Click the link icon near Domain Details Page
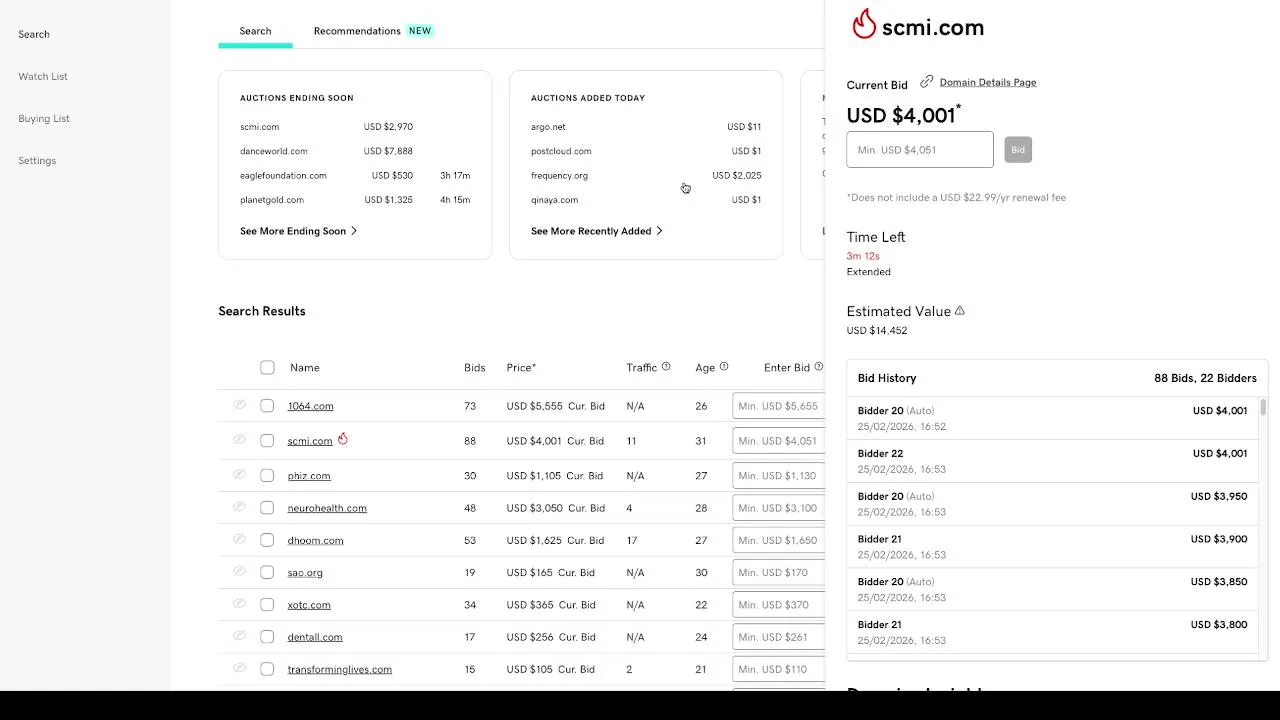The height and width of the screenshot is (720, 1280). pos(927,82)
